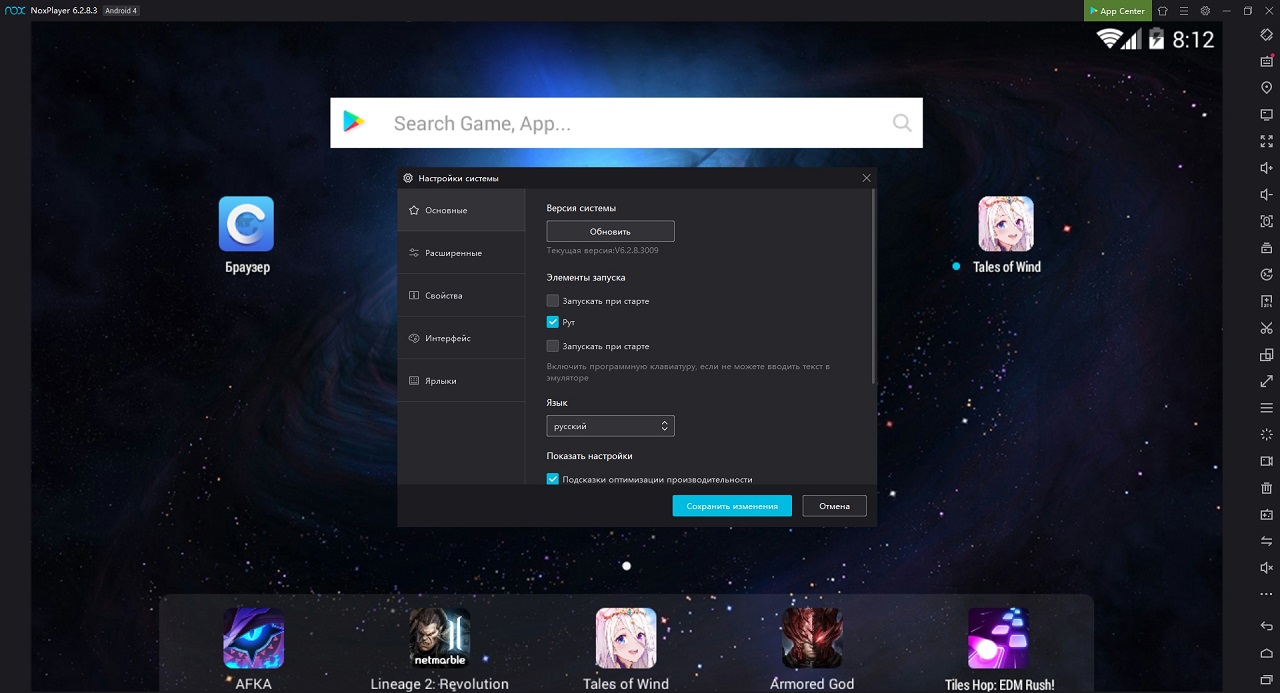Toggle fullscreen with the four-arrows icon
1280x693 pixels.
[1266, 141]
